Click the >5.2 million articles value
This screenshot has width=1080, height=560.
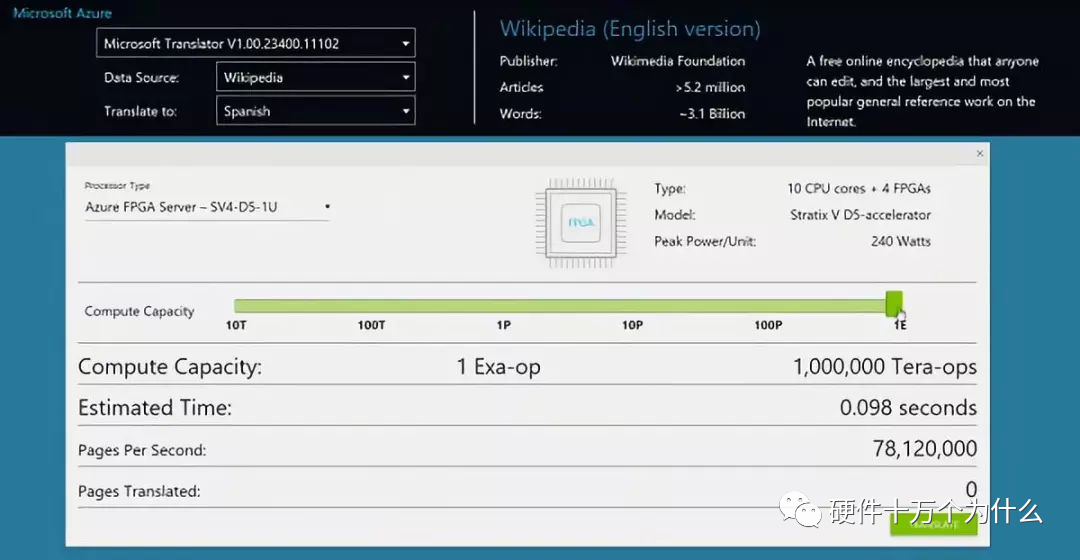point(710,87)
